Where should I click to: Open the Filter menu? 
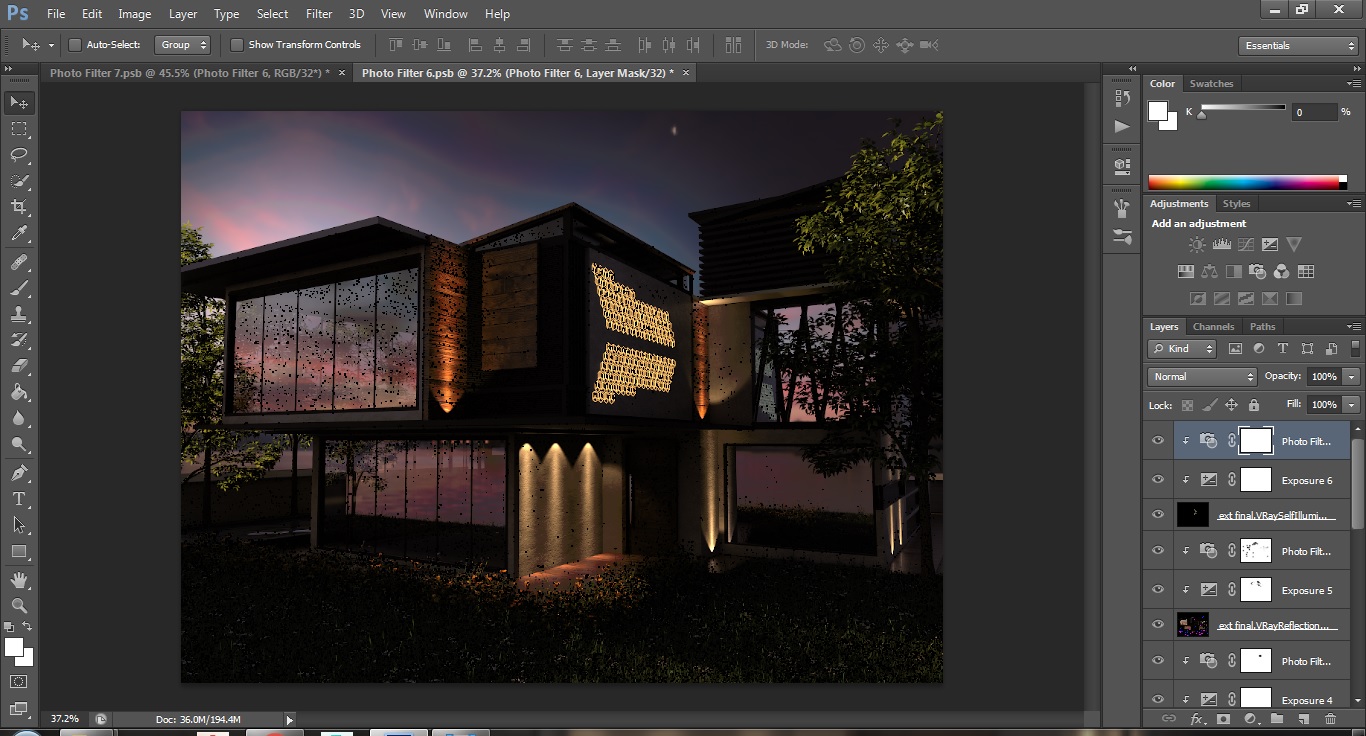(x=319, y=14)
